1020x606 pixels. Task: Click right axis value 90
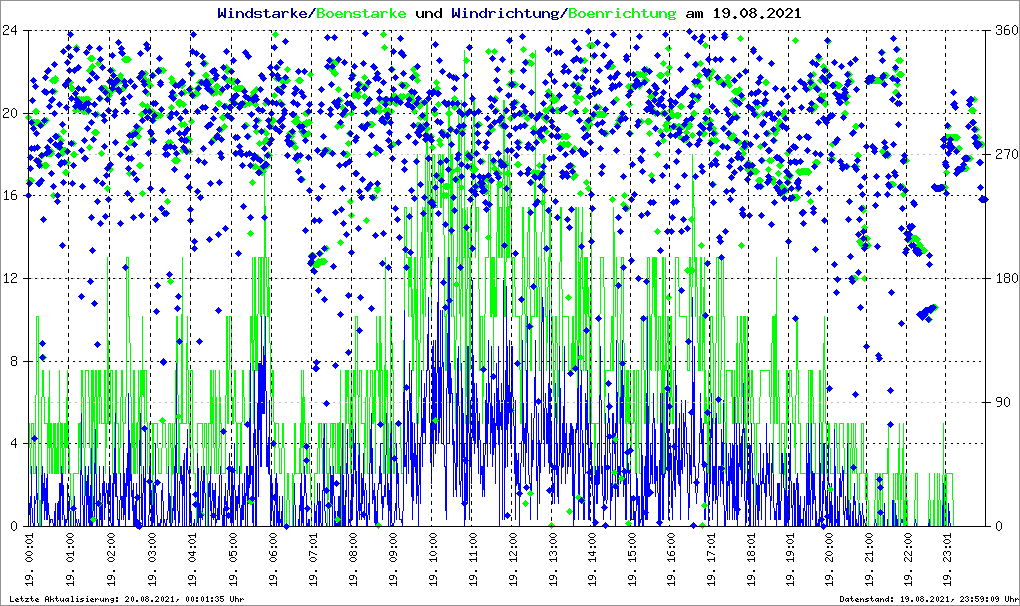pos(1003,402)
